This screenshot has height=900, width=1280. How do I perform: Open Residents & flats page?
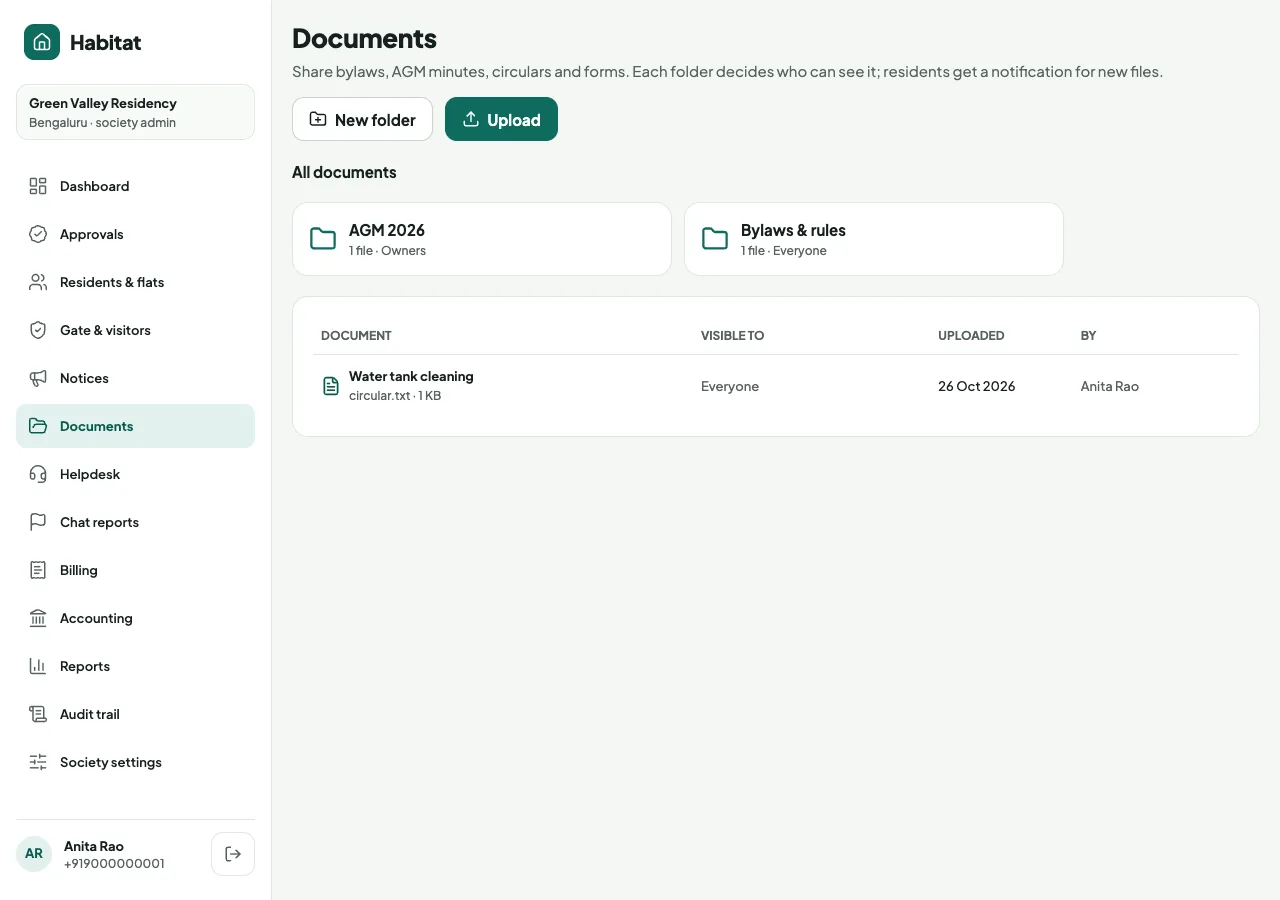pyautogui.click(x=135, y=282)
